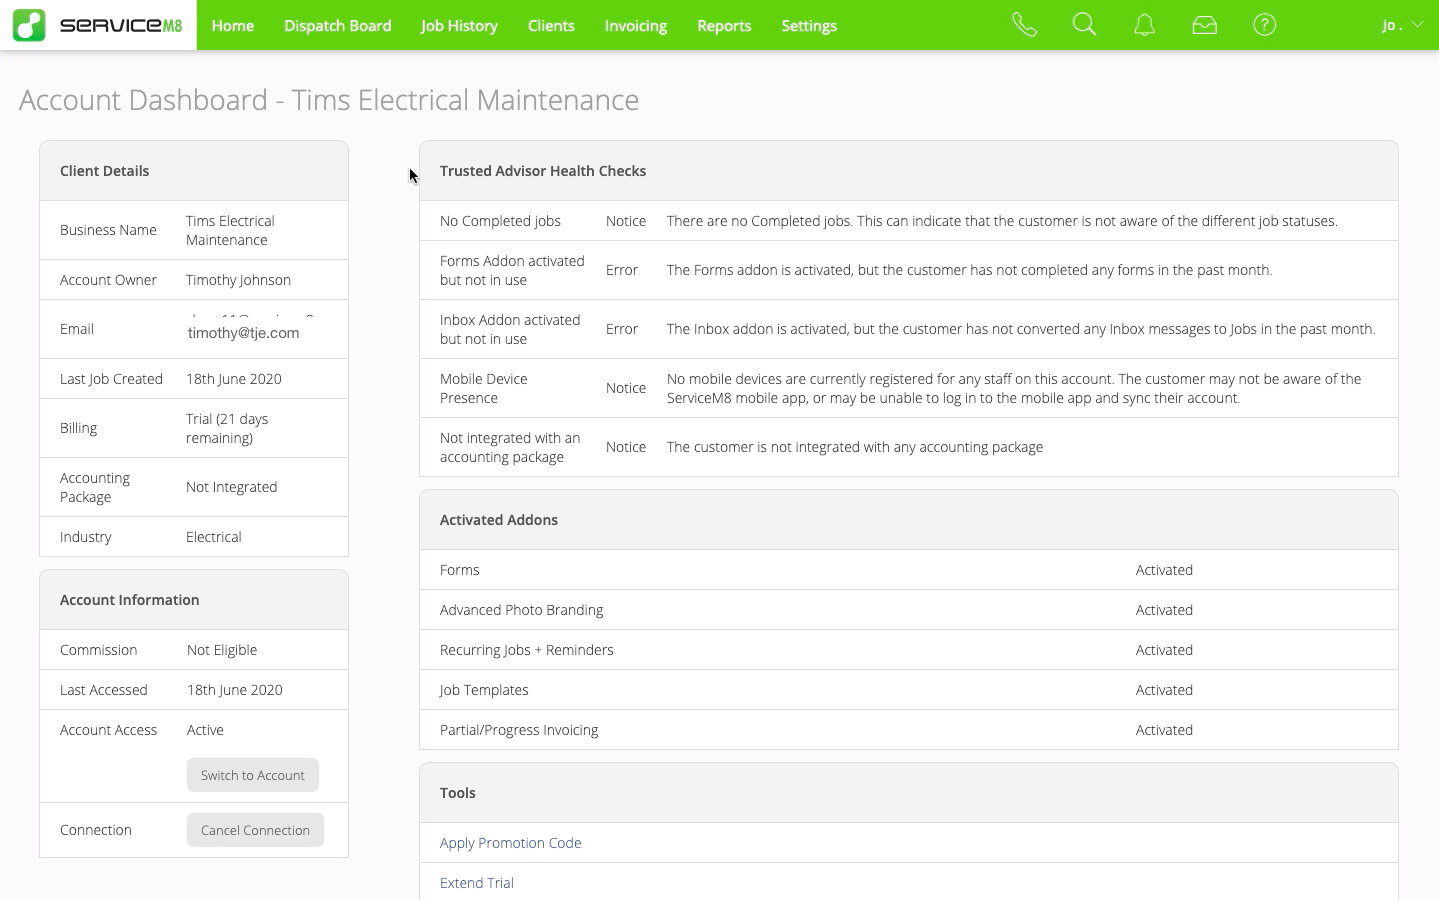Image resolution: width=1439 pixels, height=900 pixels.
Task: Open the inbox tray icon
Action: [1204, 25]
